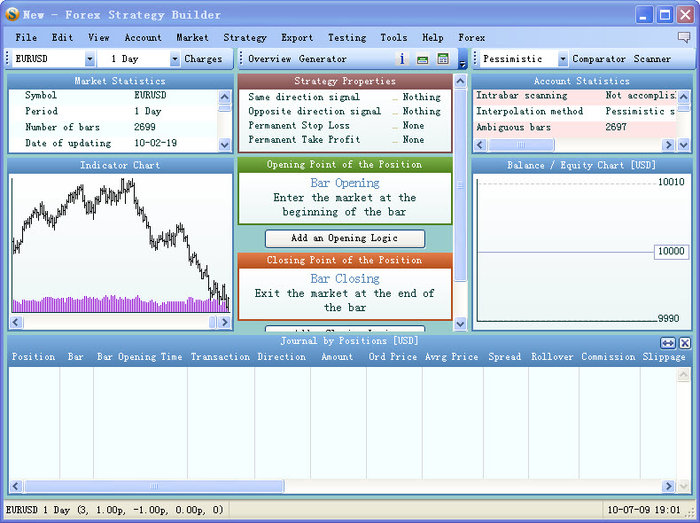The image size is (700, 523).
Task: Click the Intrabar scanning row
Action: 575,95
